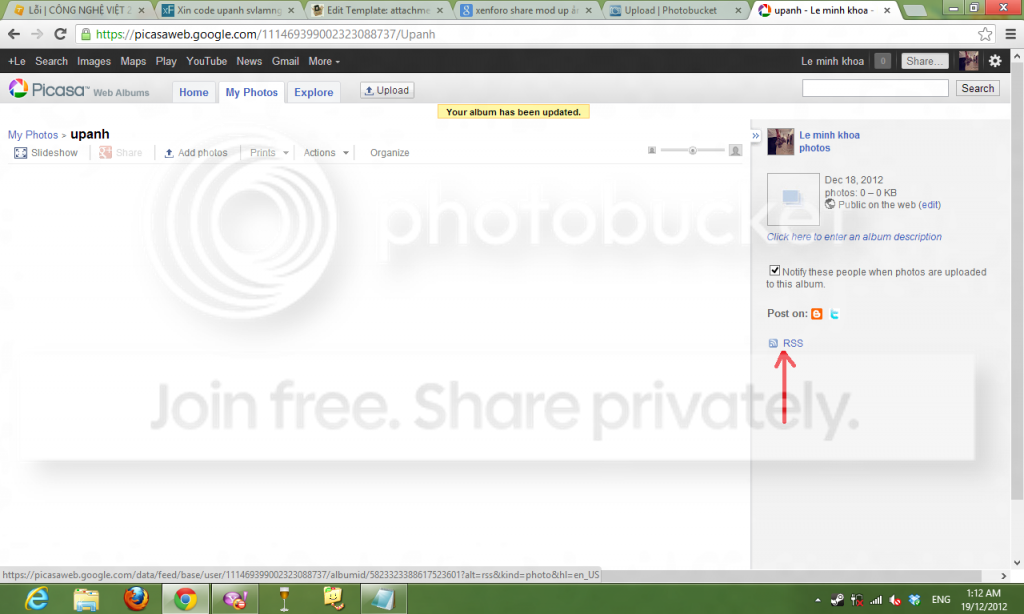Switch to the Xin code upanh browser tab

229,10
